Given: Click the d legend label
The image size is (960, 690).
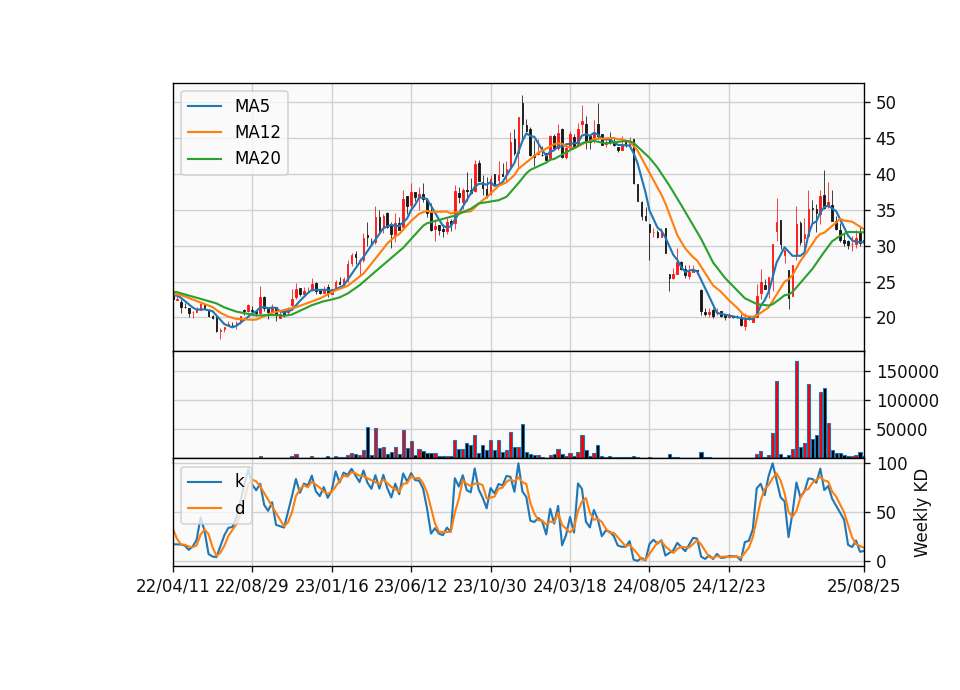Looking at the screenshot, I should (x=240, y=508).
